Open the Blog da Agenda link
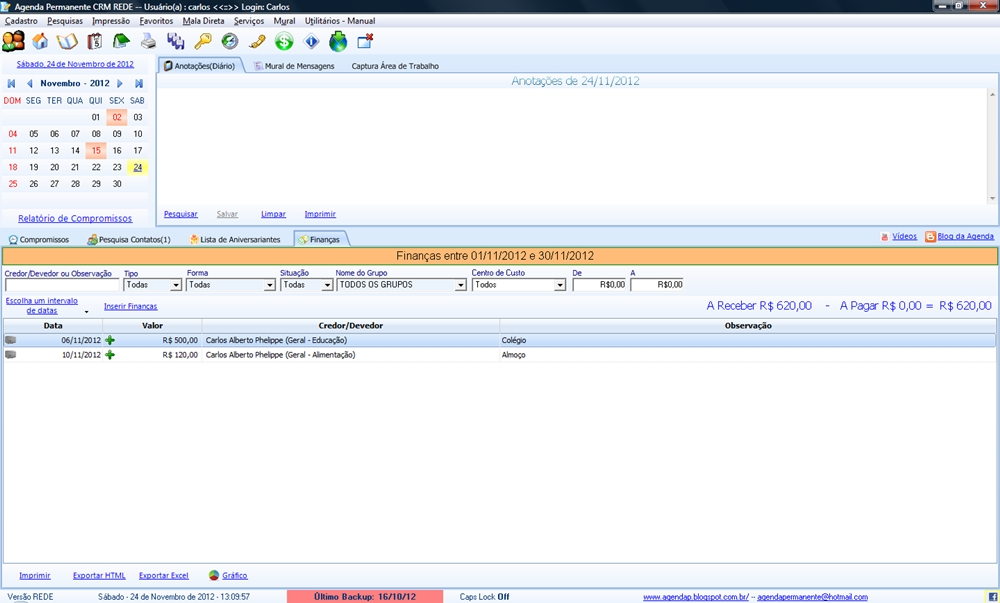This screenshot has width=1000, height=603. [x=966, y=236]
